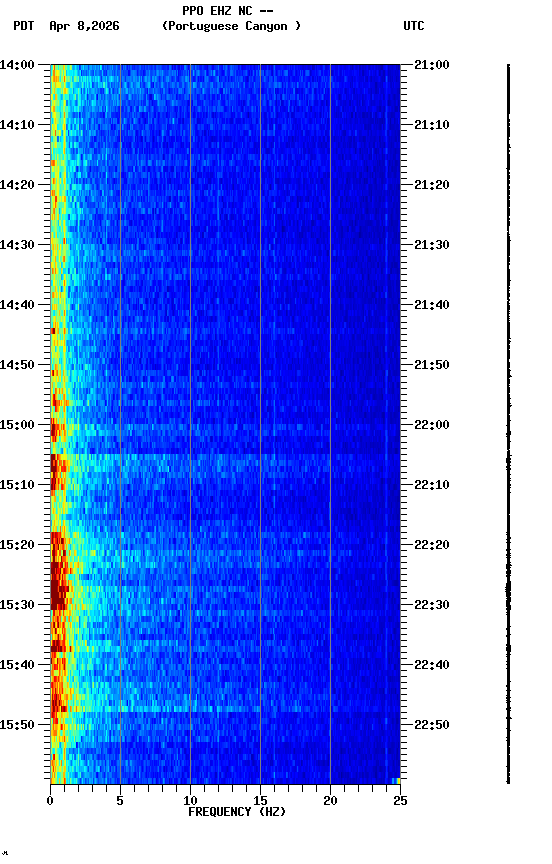This screenshot has height=864, width=552.
Task: Click the '15:50' PDT time label
Action: pos(17,725)
